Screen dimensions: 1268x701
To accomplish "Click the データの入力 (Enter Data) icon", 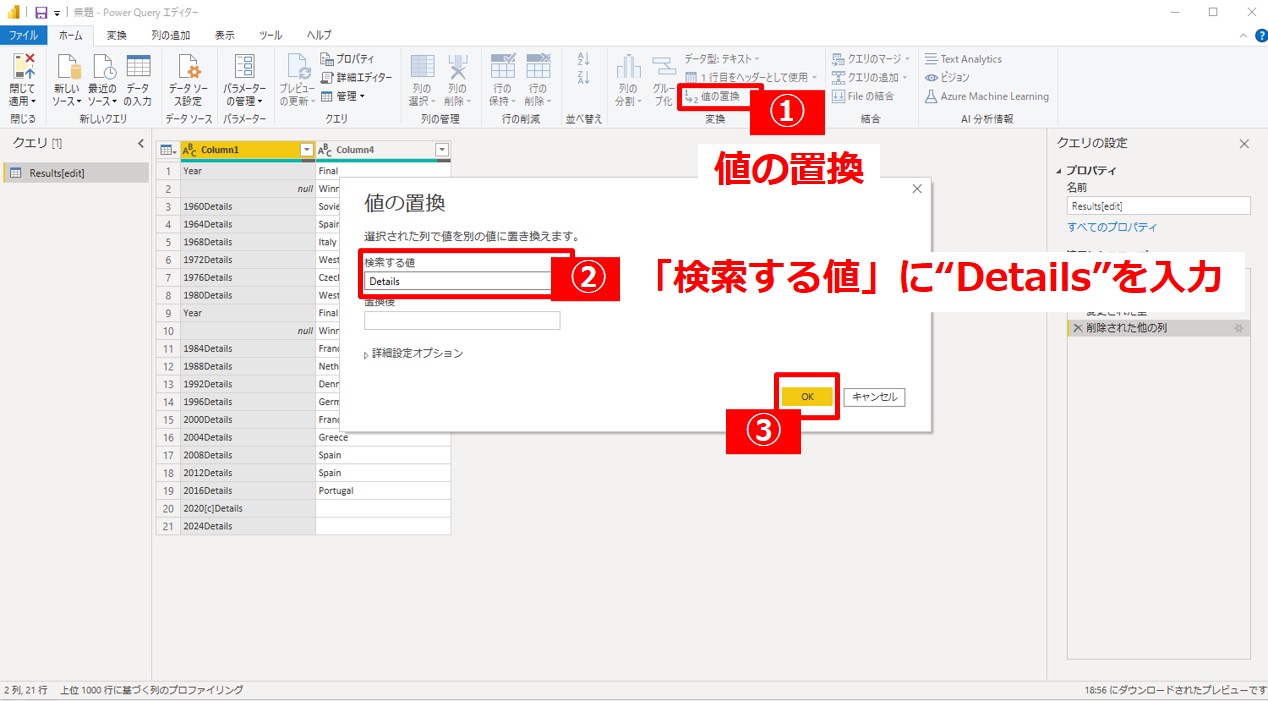I will coord(138,67).
